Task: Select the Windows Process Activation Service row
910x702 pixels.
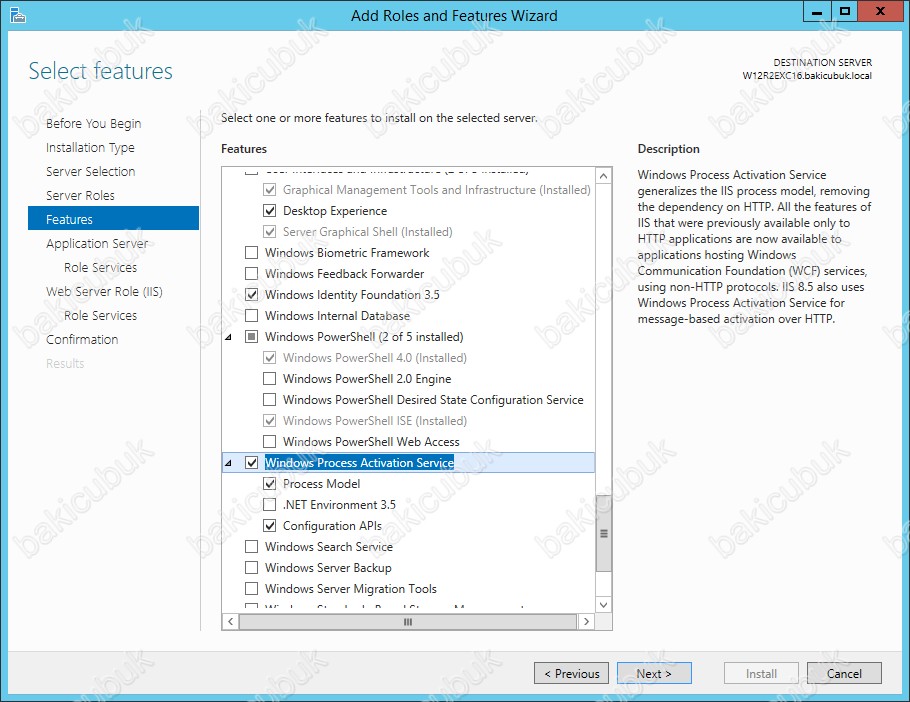Action: (409, 462)
